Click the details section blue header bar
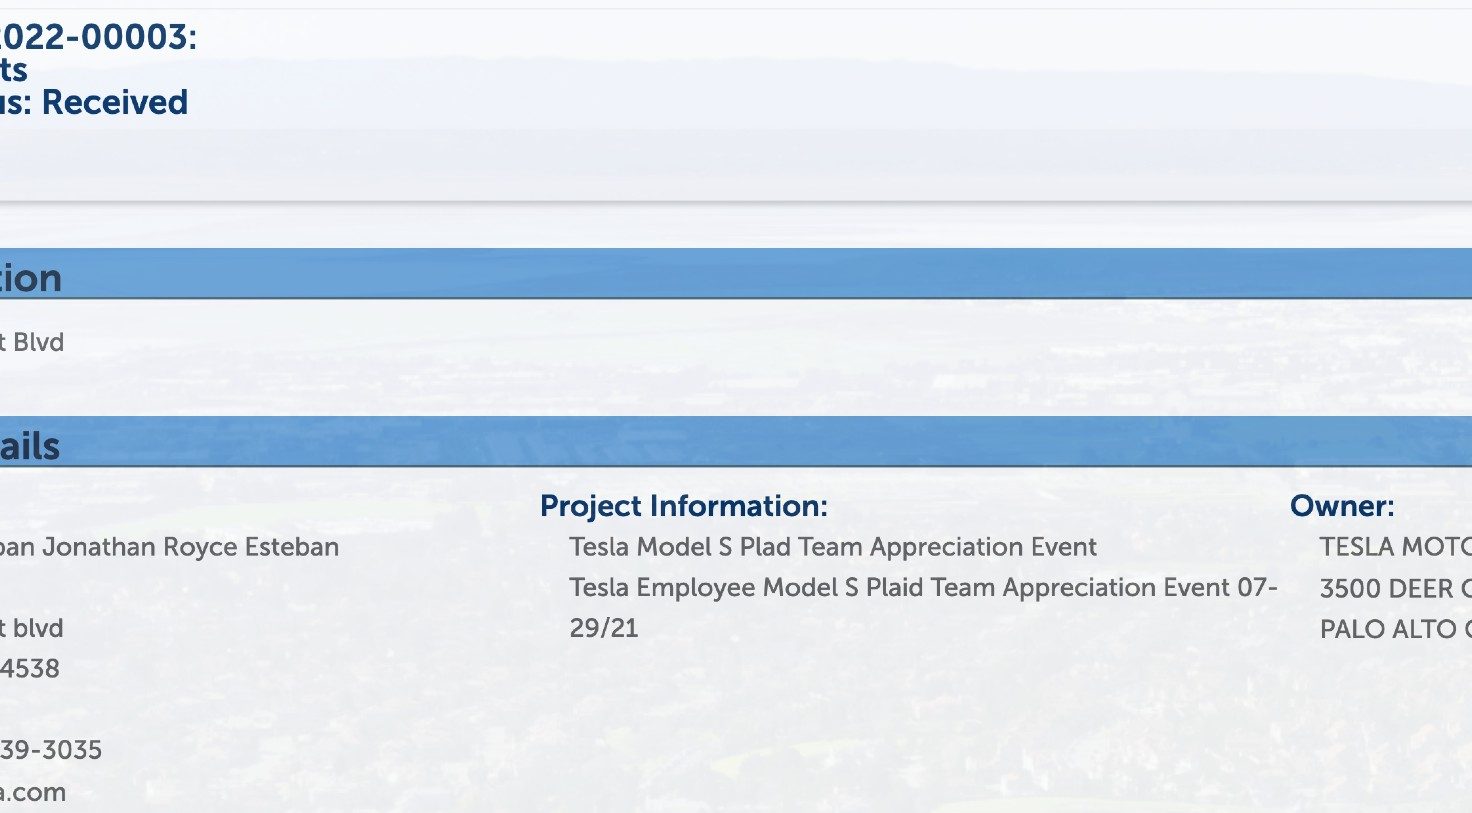Viewport: 1472px width, 813px height. (x=736, y=442)
